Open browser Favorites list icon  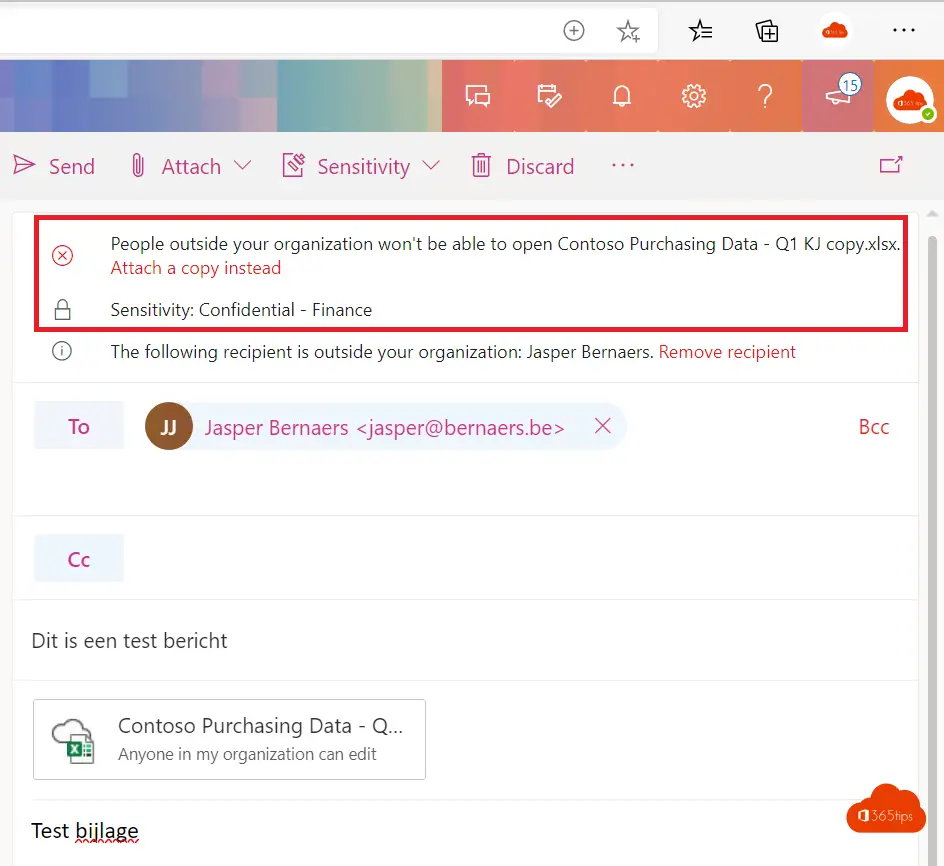pos(701,30)
